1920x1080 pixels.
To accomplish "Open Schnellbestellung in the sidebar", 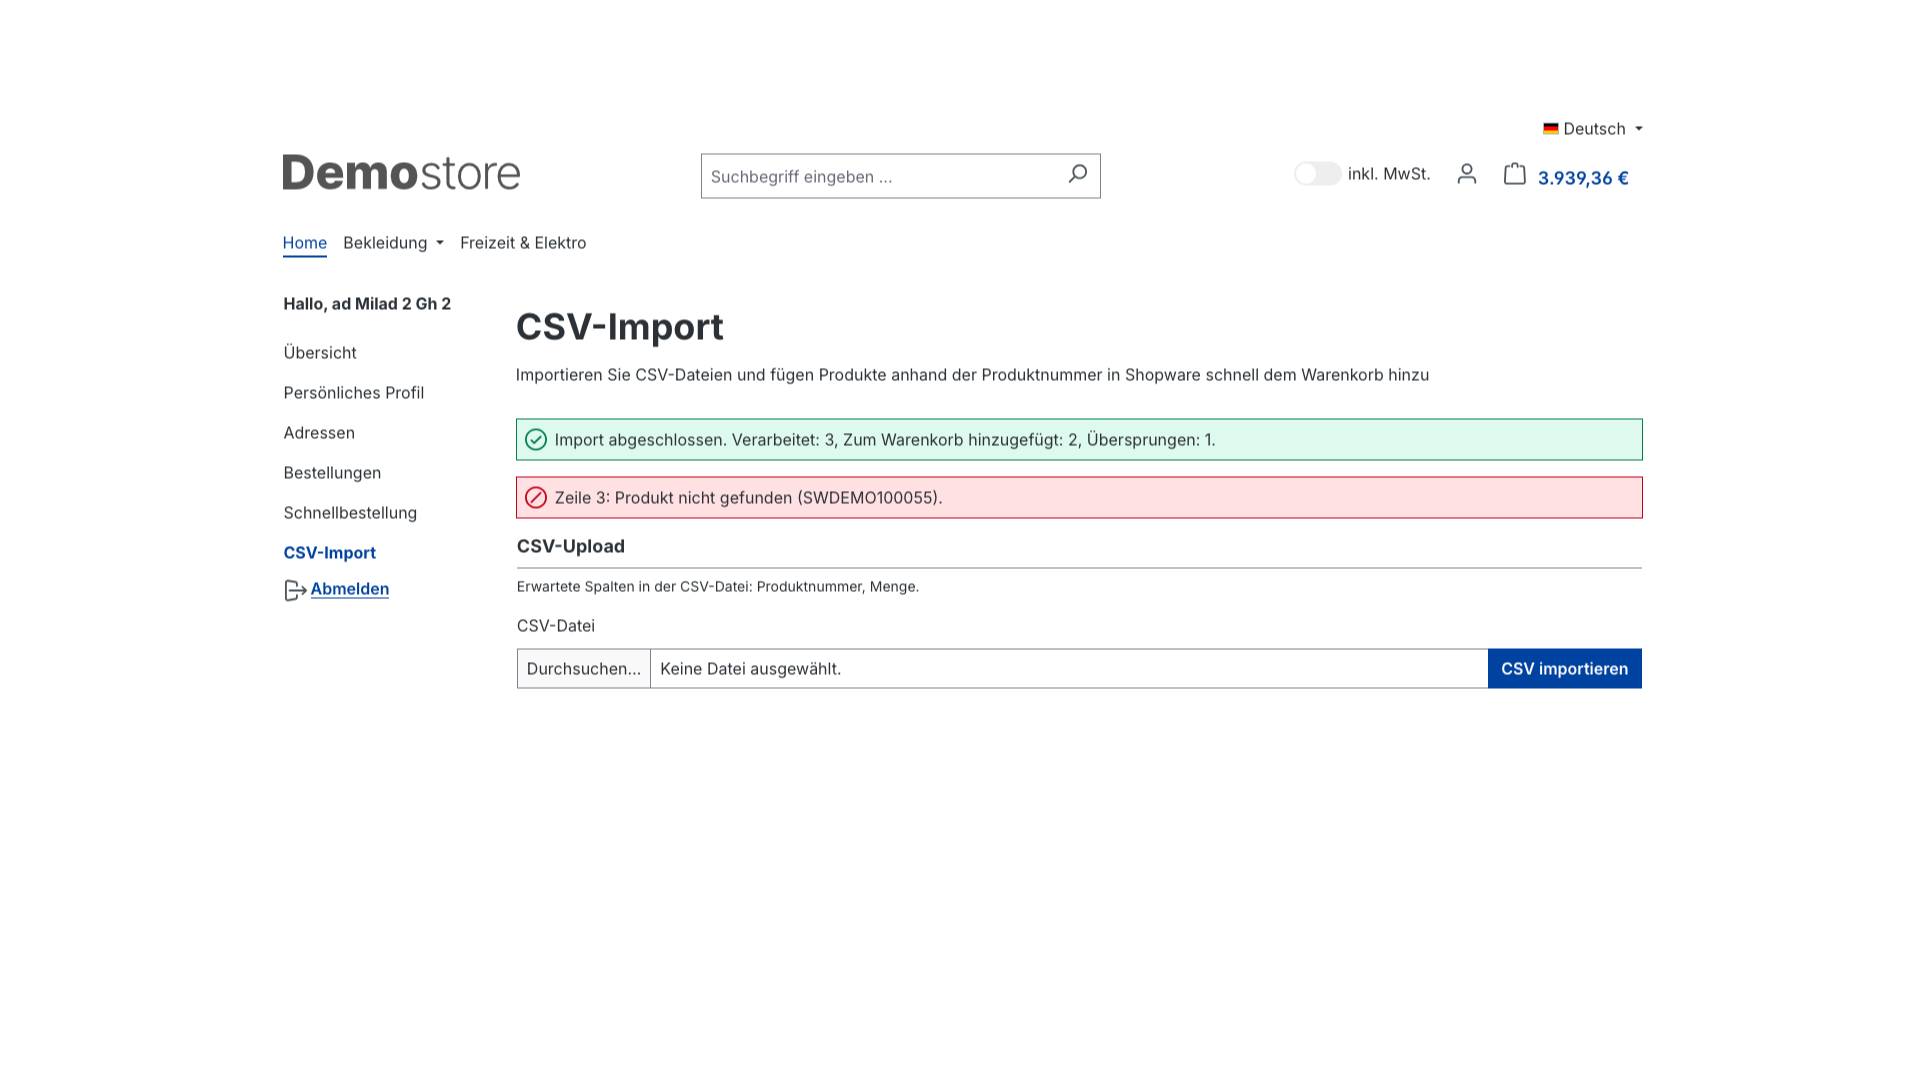I will tap(350, 513).
